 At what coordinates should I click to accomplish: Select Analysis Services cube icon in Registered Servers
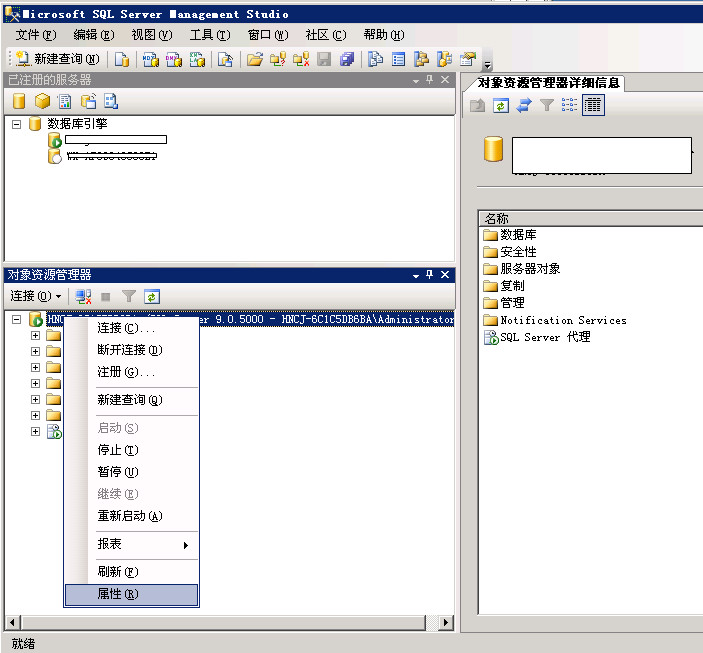pyautogui.click(x=42, y=101)
